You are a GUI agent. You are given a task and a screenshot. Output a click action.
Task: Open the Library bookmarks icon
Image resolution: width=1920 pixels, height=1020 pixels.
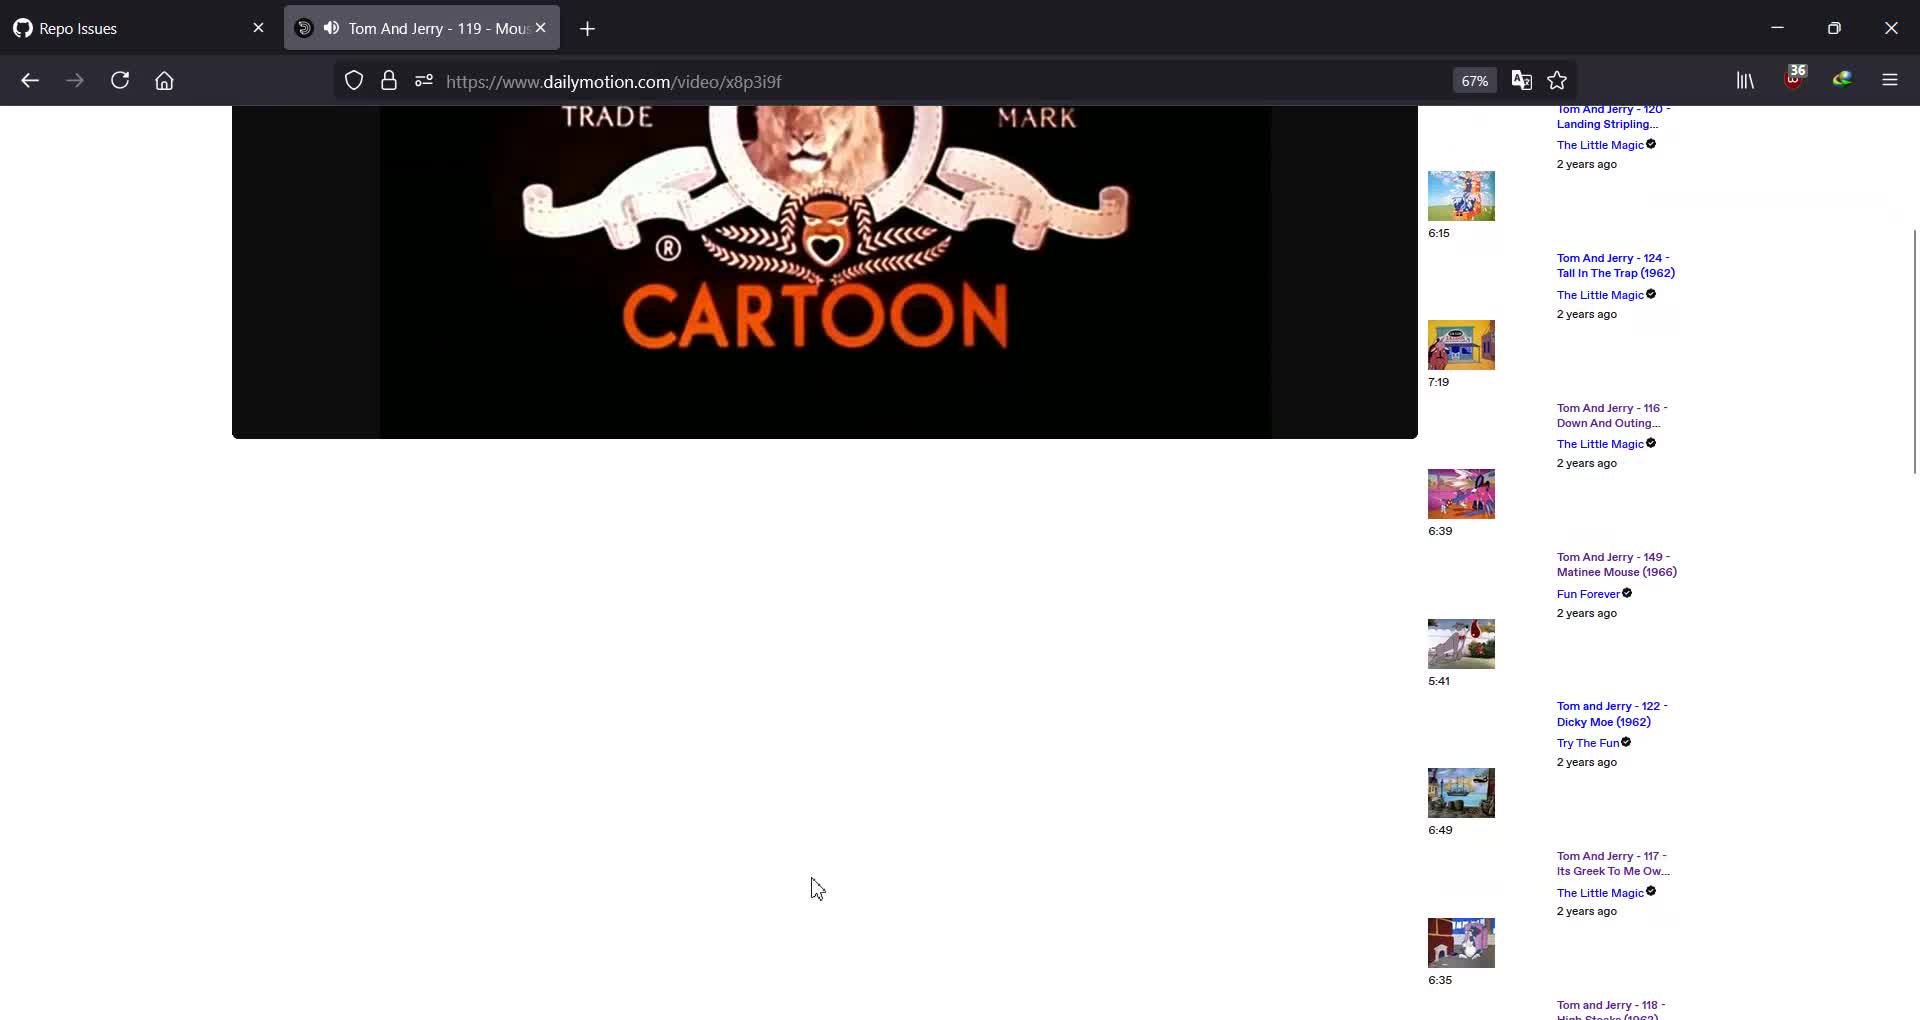click(x=1745, y=81)
